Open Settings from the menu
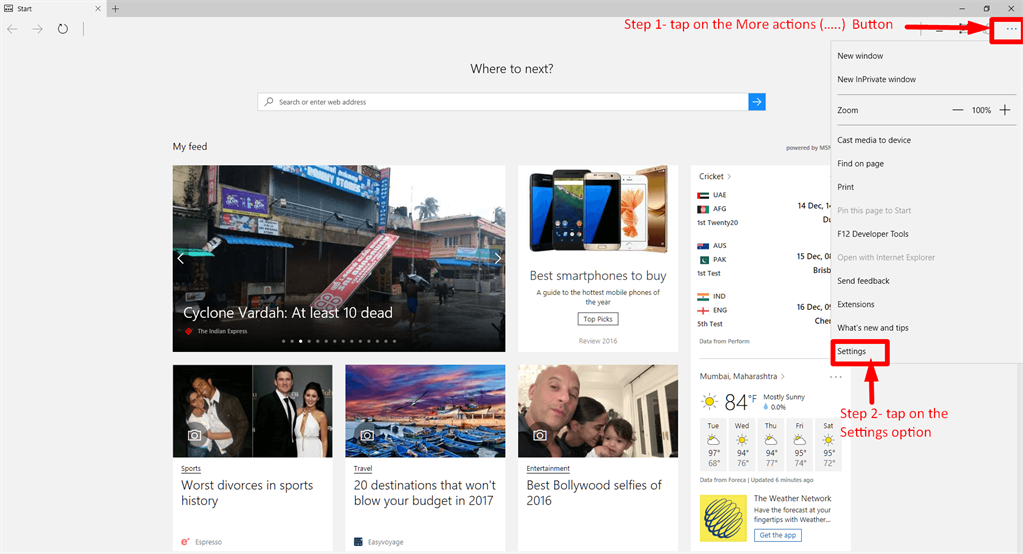The width and height of the screenshot is (1023, 554). (851, 352)
